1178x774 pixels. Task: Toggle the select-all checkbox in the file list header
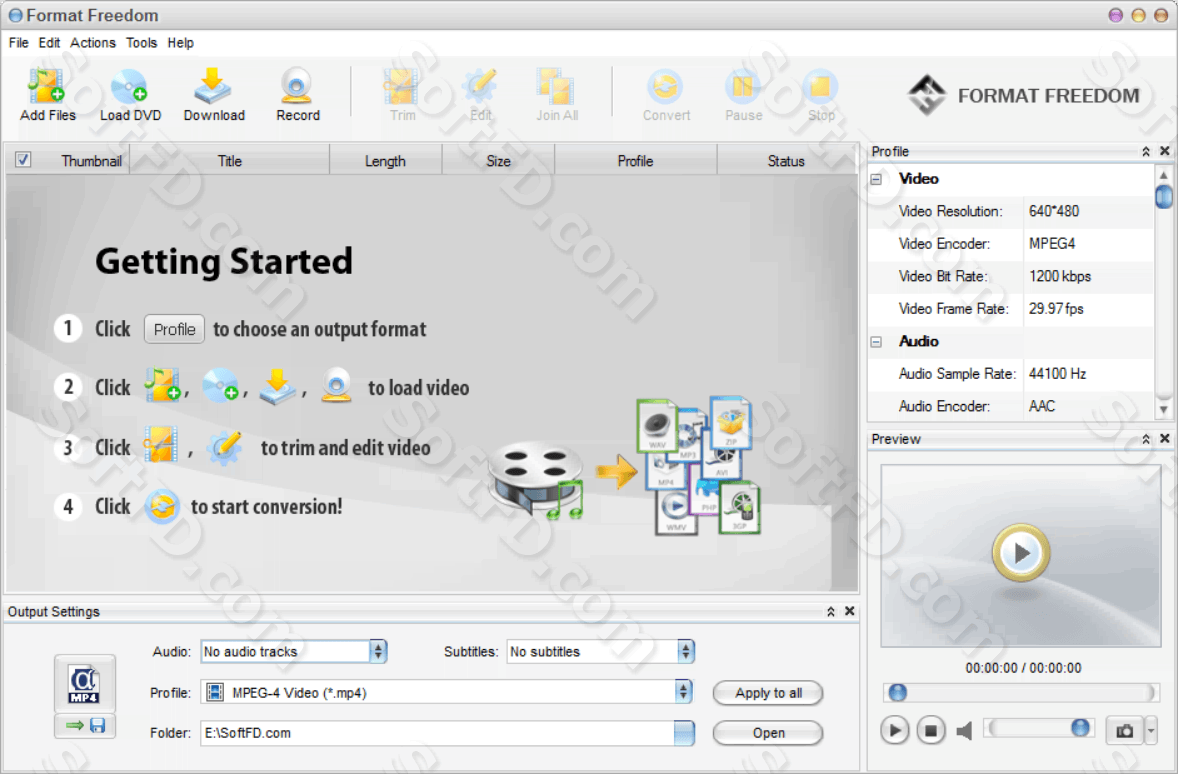(23, 160)
